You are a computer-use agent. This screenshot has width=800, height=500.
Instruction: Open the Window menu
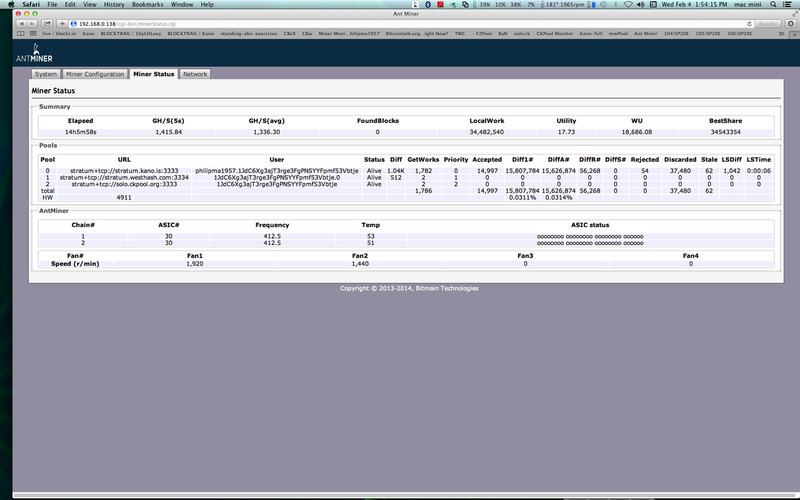182,4
